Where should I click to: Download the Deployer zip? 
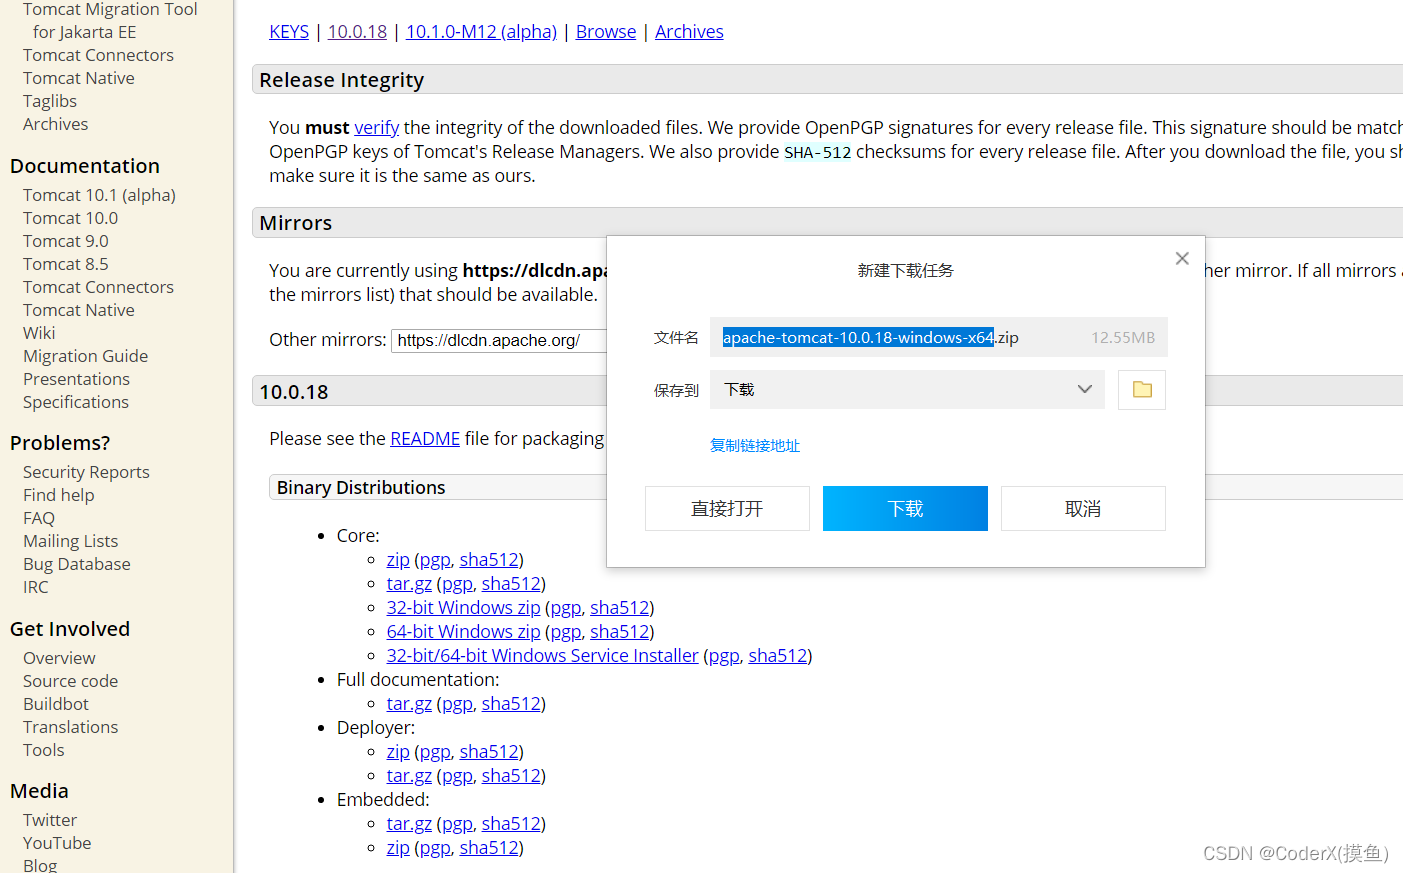point(398,751)
